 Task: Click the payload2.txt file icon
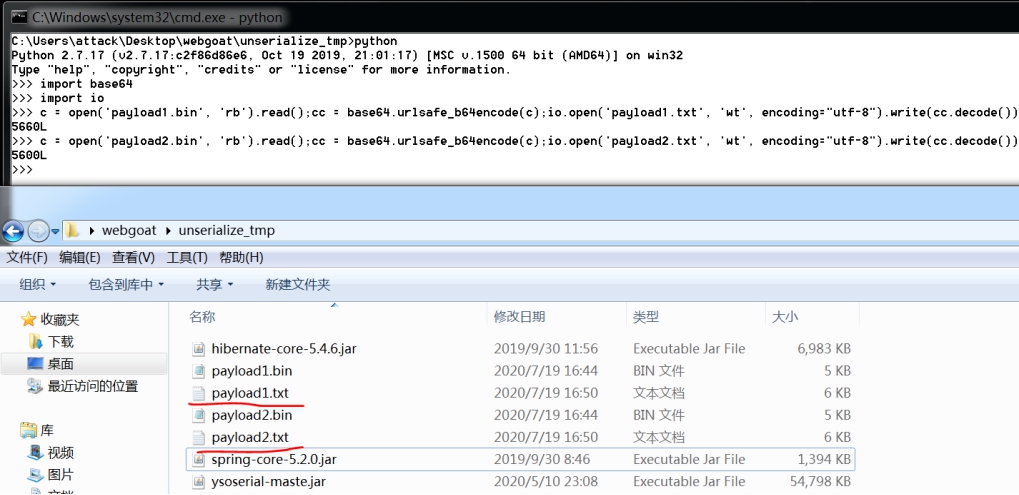(199, 437)
